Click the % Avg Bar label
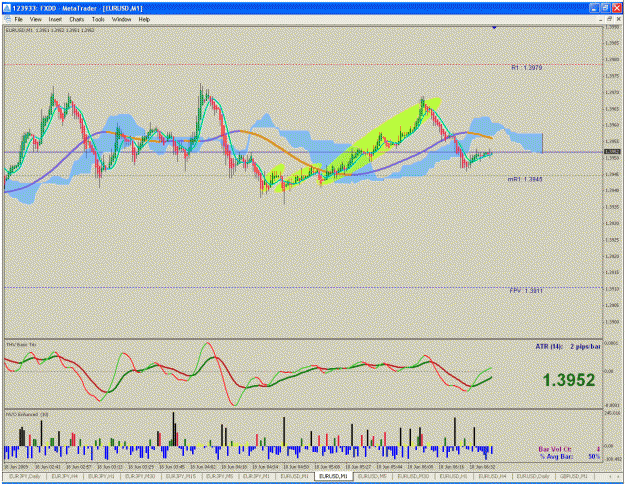 click(x=556, y=456)
